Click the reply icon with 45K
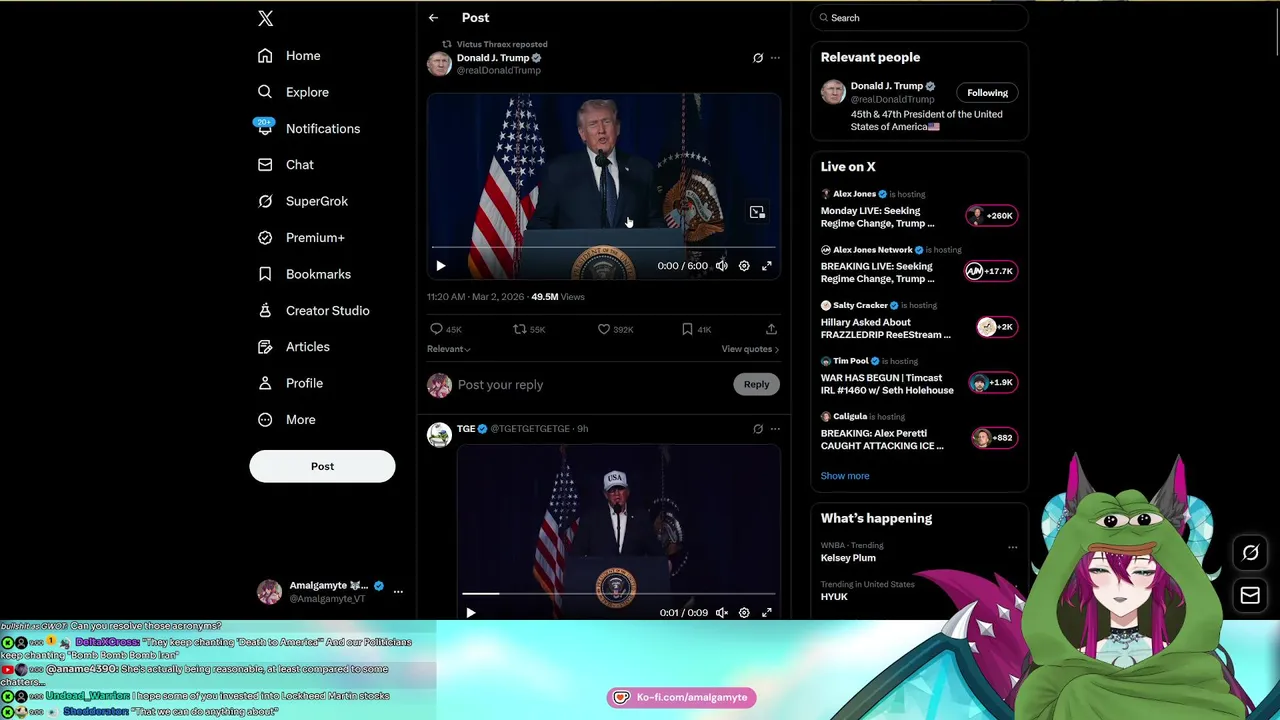Screen dimensions: 1280x720 click(x=445, y=329)
